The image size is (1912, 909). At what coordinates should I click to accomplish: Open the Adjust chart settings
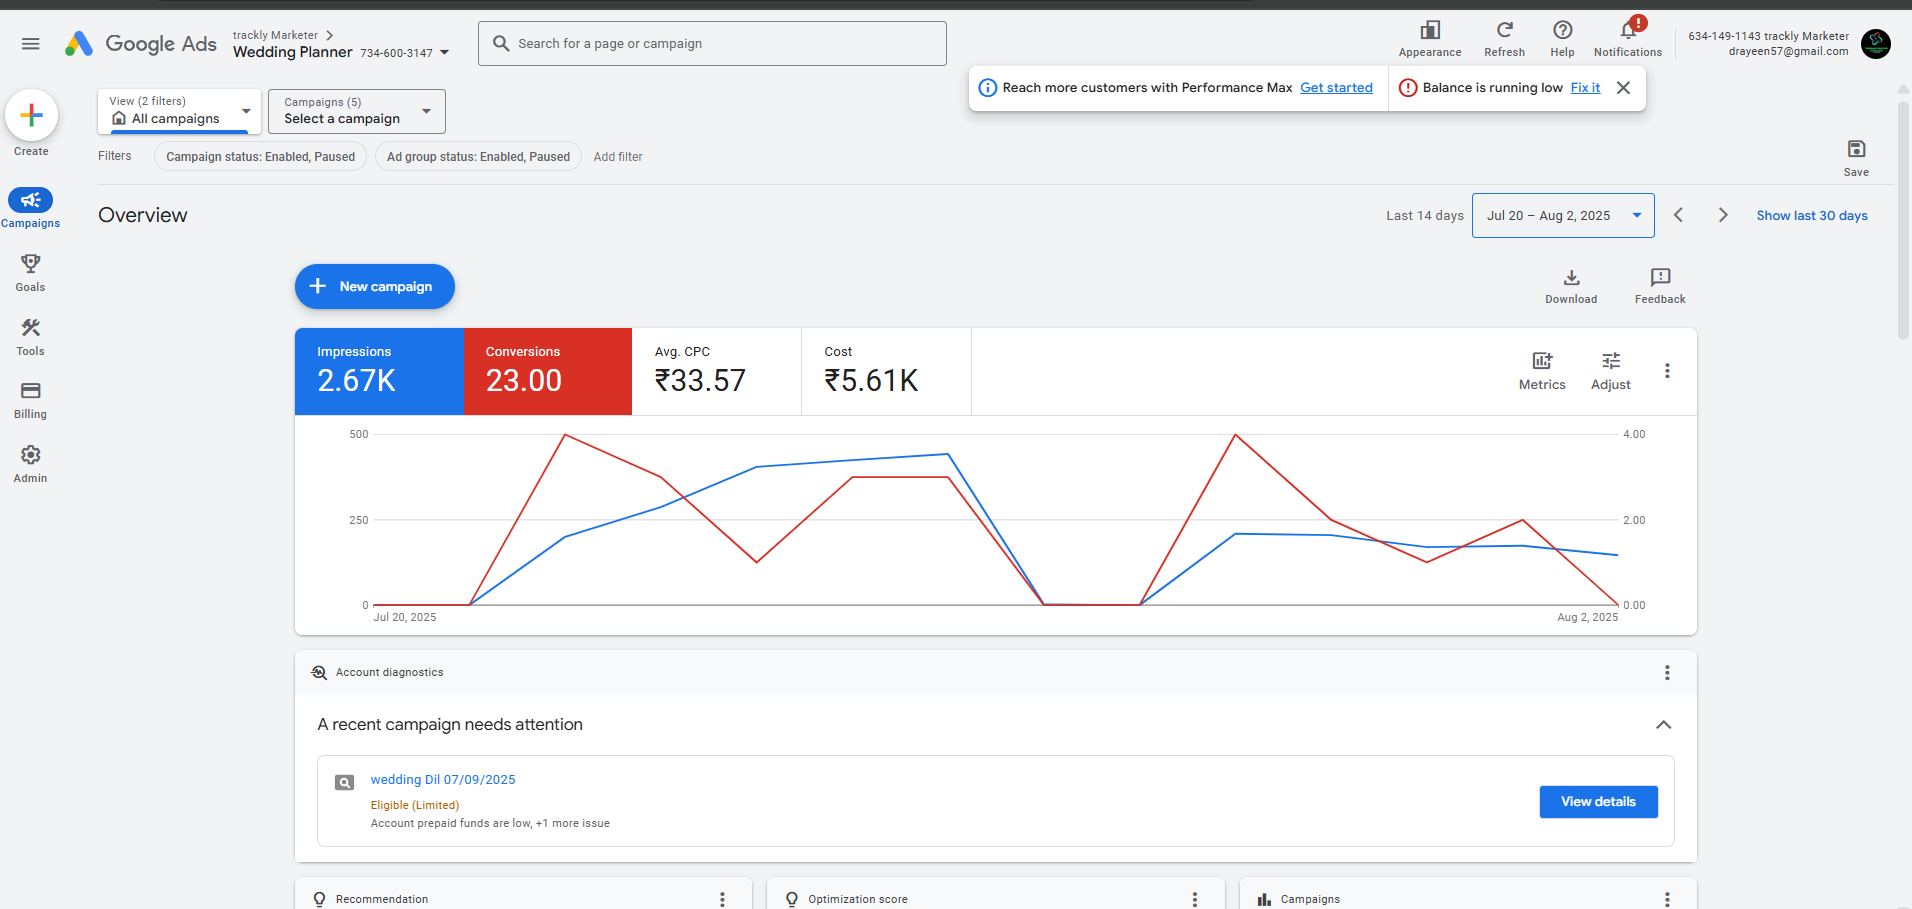click(x=1610, y=362)
